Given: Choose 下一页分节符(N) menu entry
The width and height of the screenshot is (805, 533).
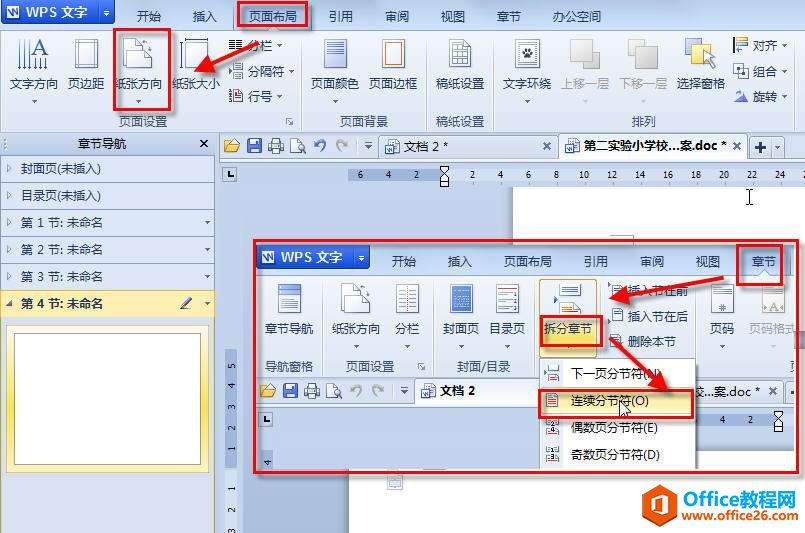Looking at the screenshot, I should [x=618, y=373].
